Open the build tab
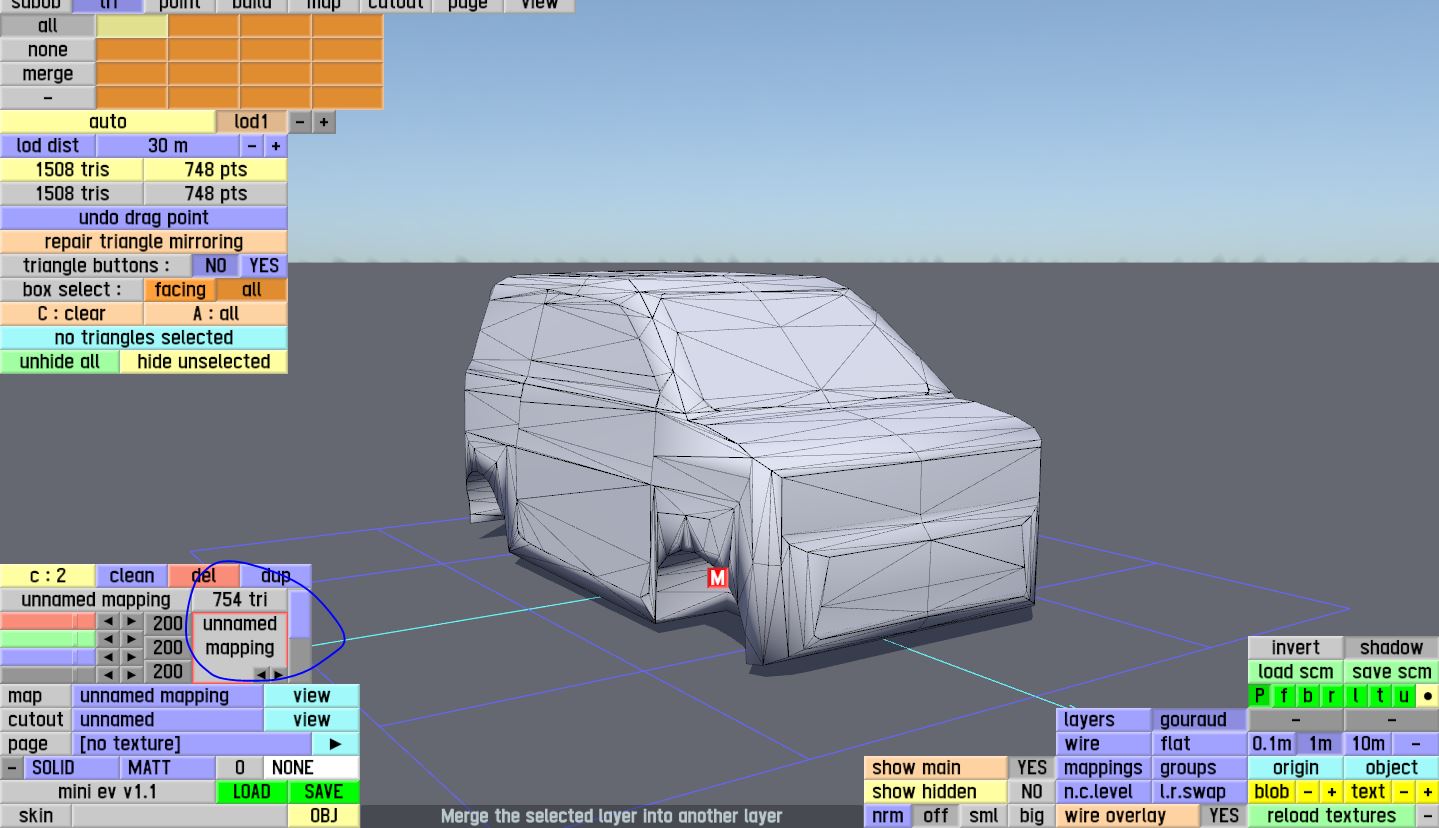The image size is (1439, 828). pos(252,5)
